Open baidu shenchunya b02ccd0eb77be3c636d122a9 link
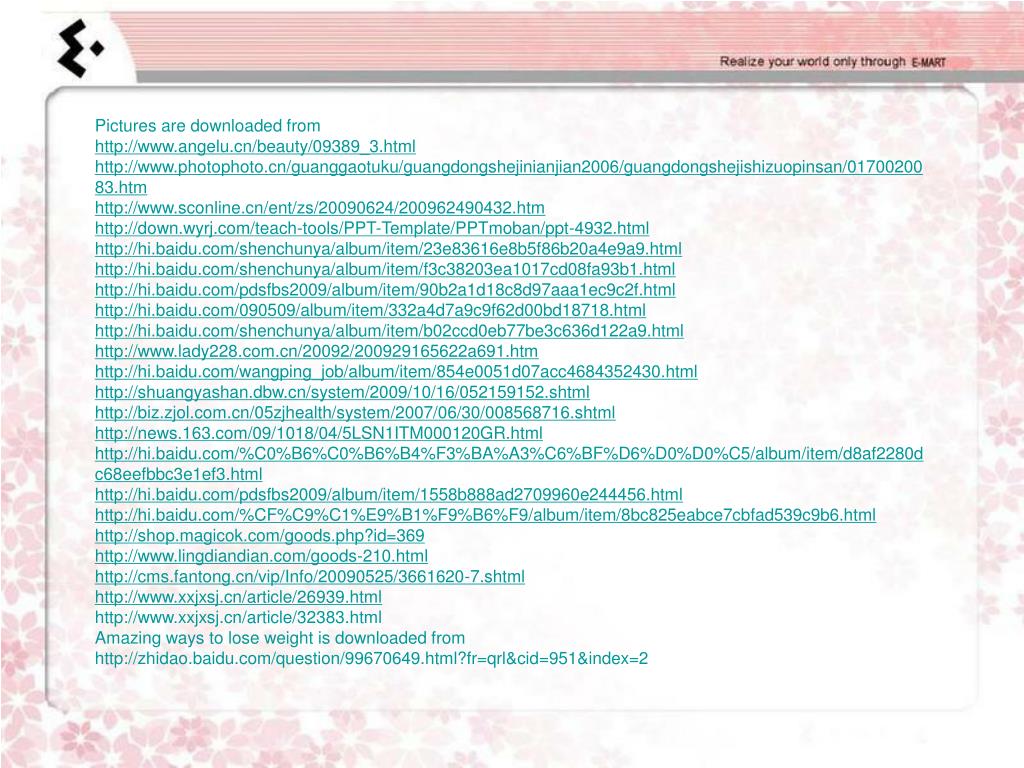The height and width of the screenshot is (768, 1024). pos(389,330)
